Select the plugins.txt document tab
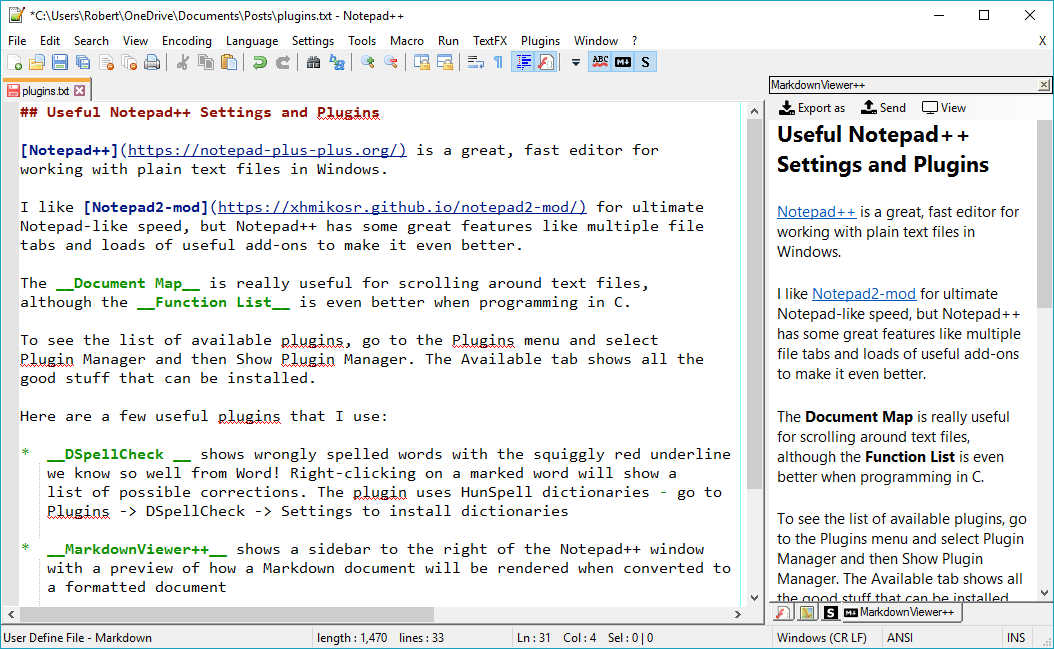Screen dimensions: 1054x649 46,90
